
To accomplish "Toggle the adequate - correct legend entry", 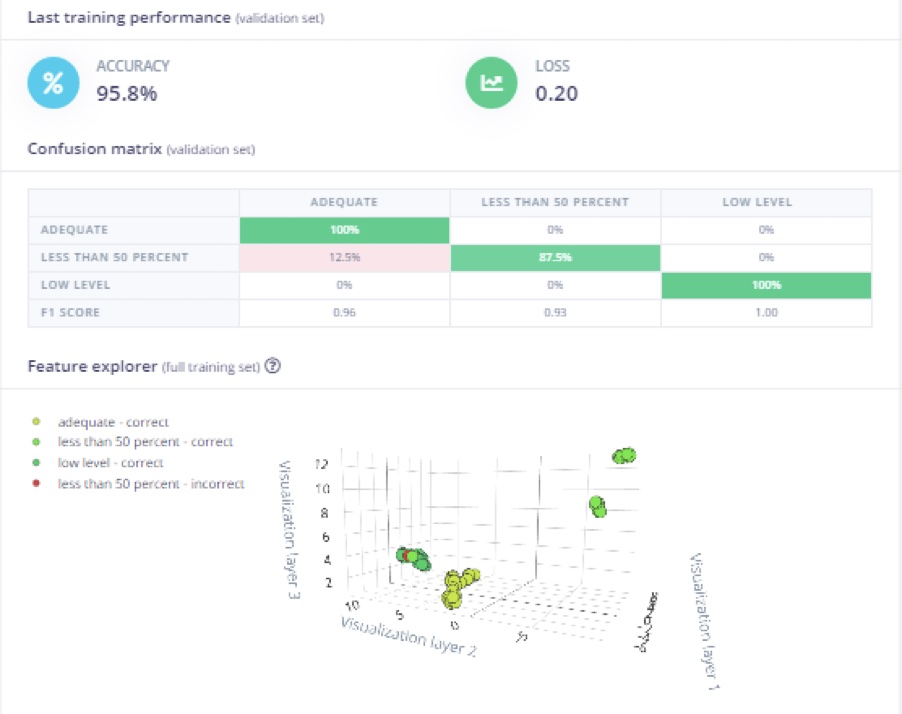I will [113, 422].
